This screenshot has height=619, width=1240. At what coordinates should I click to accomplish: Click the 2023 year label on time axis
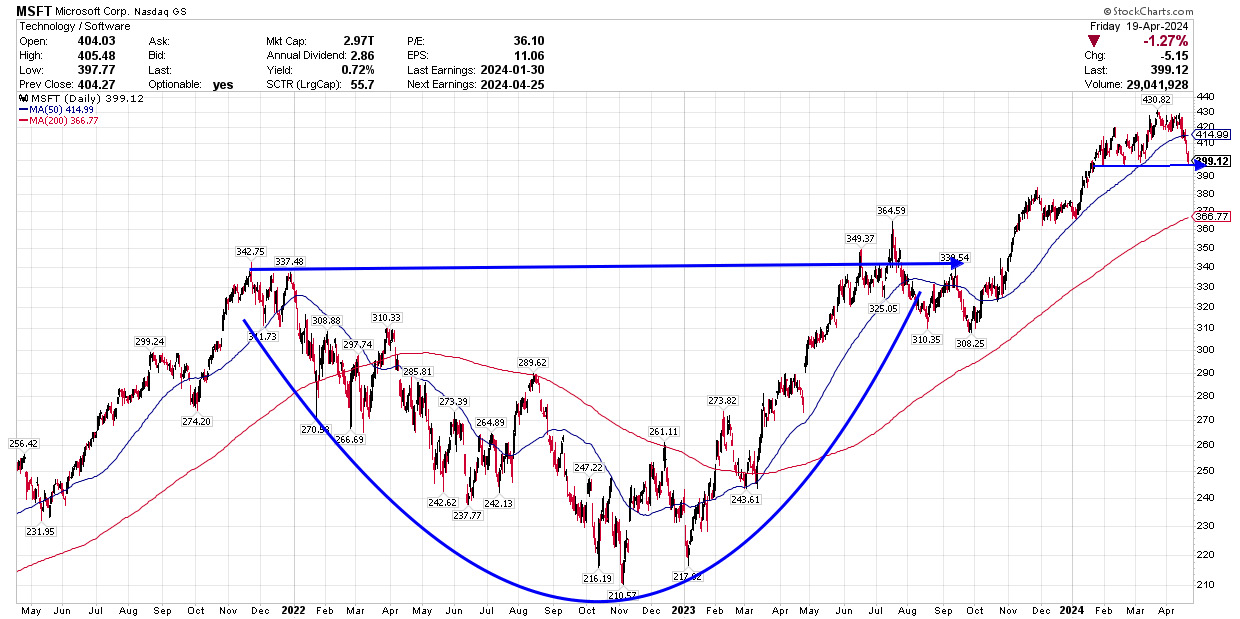[x=683, y=608]
